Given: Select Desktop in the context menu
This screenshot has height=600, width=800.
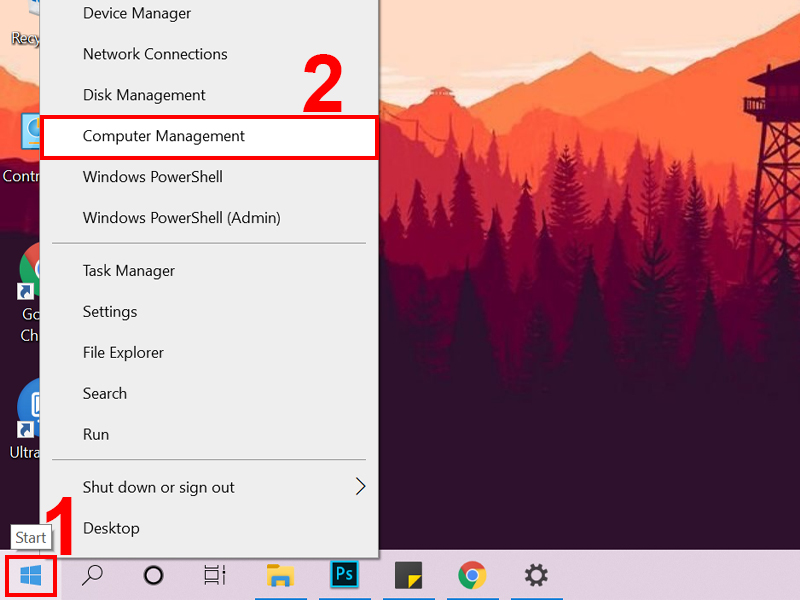Looking at the screenshot, I should pos(209,528).
